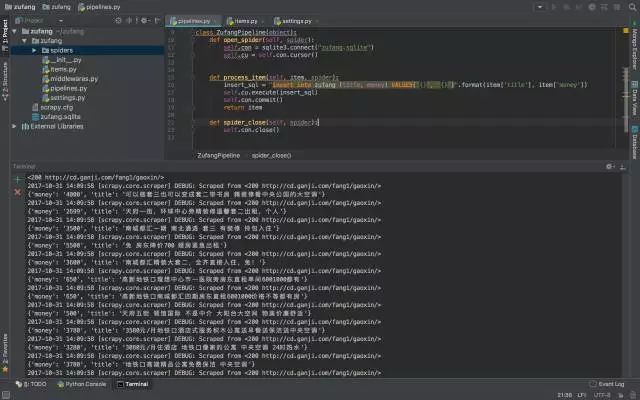Collapse the inner zufang package folder
The width and height of the screenshot is (640, 400).
coord(24,41)
